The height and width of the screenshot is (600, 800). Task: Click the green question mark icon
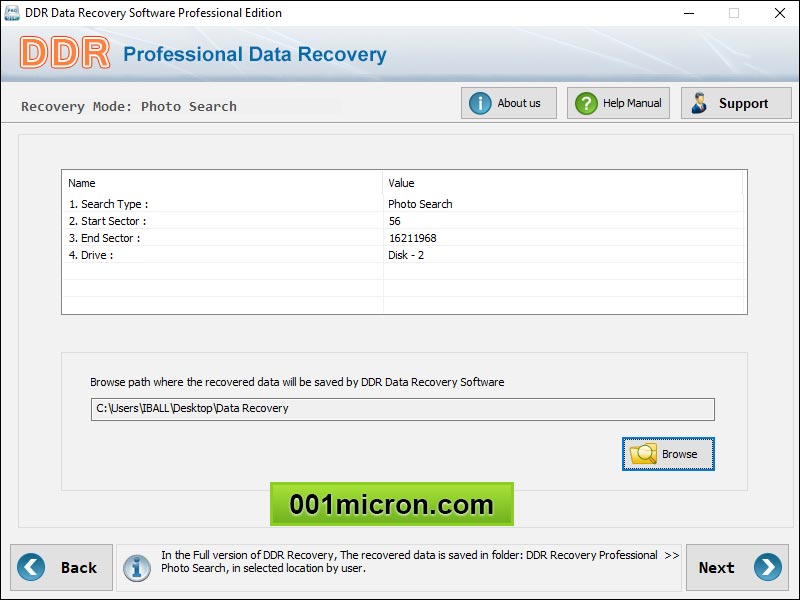tap(586, 103)
